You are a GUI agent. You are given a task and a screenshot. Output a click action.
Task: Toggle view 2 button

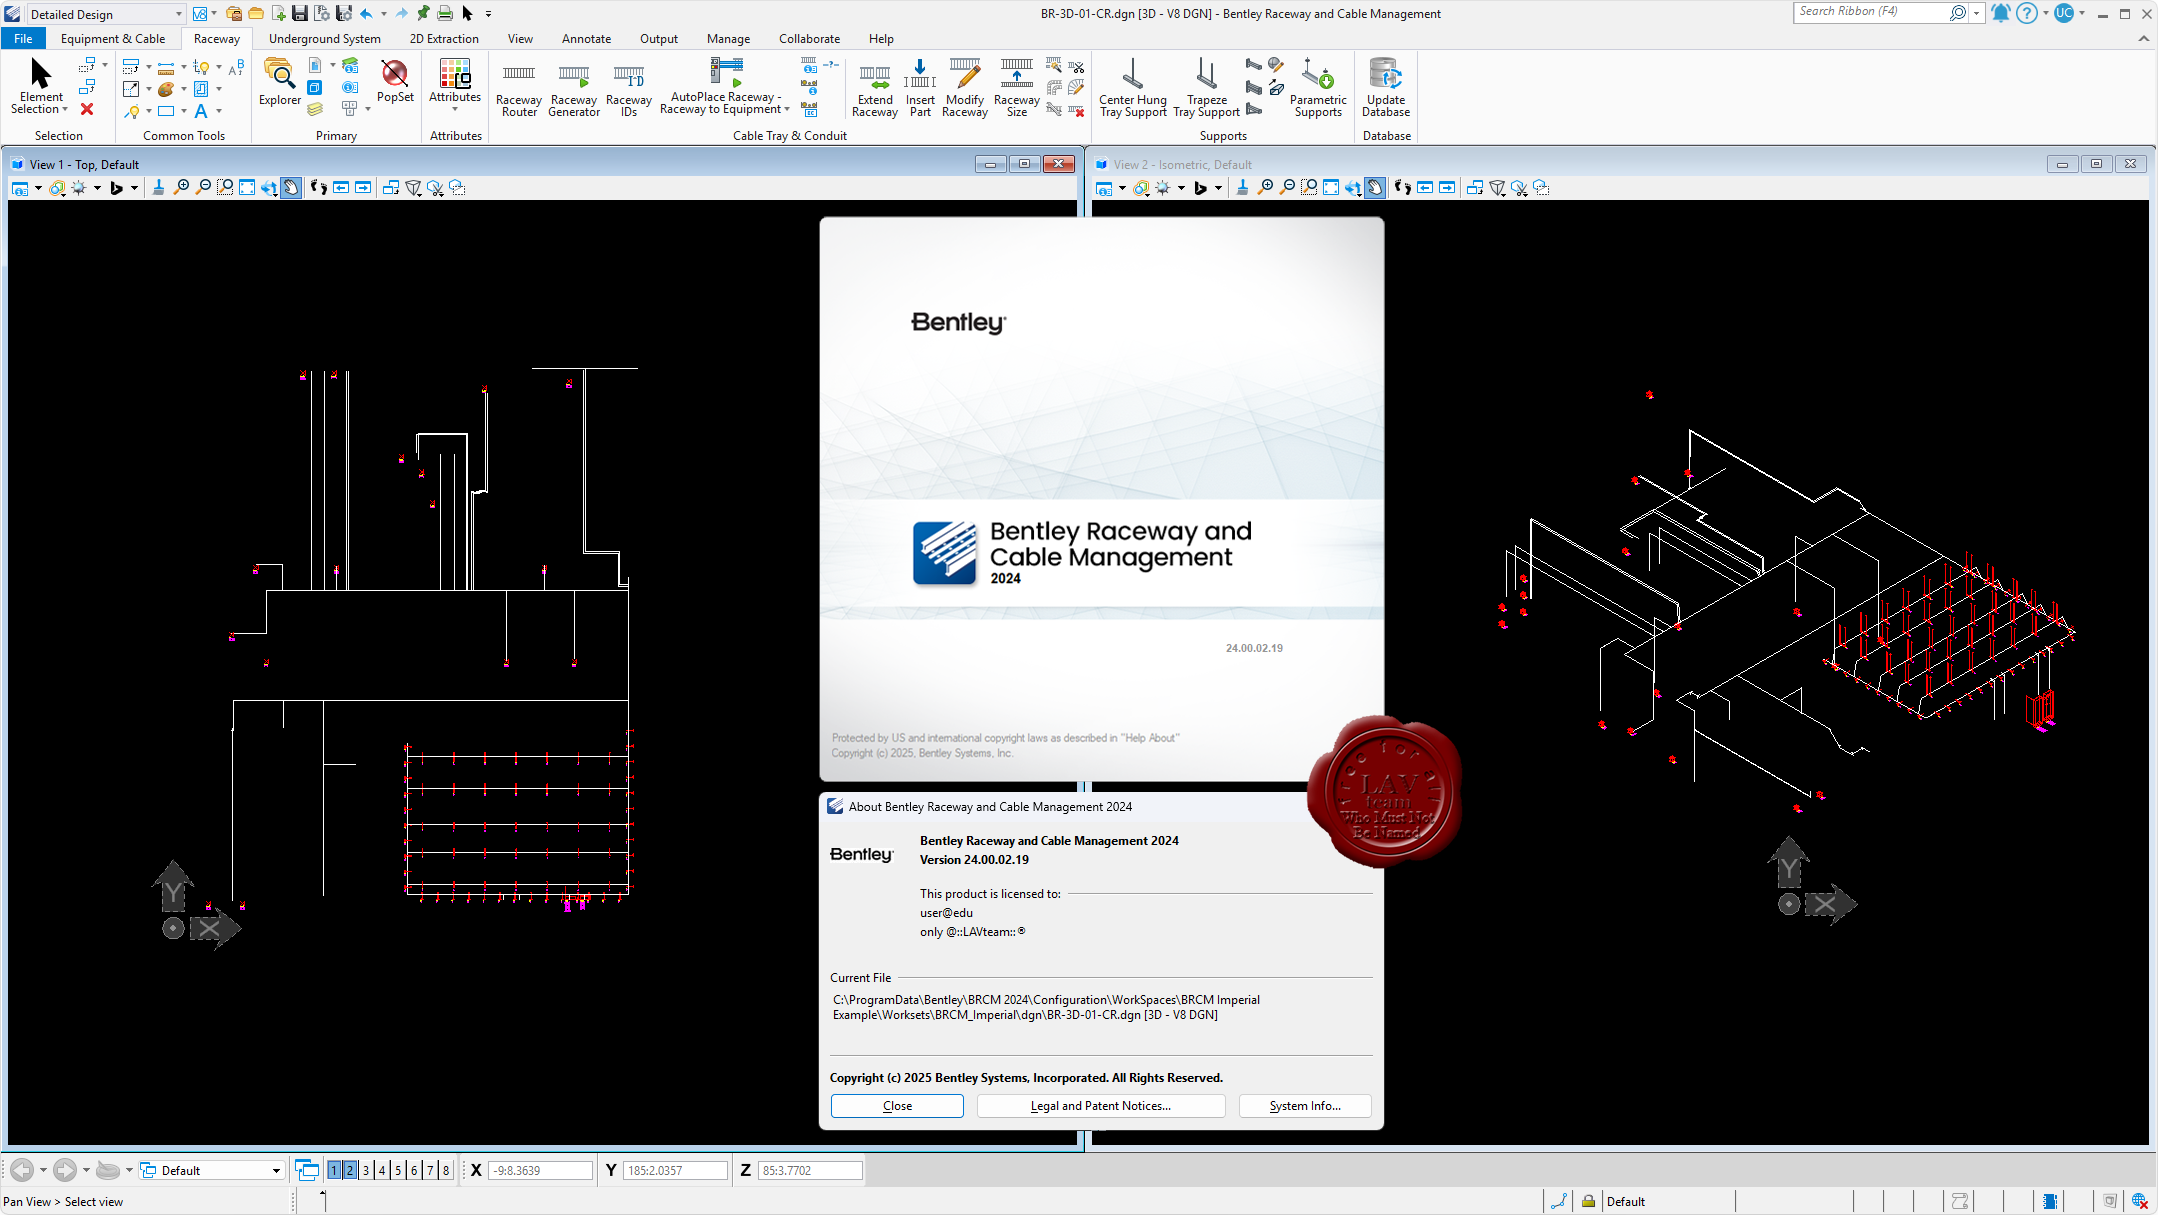click(350, 1170)
